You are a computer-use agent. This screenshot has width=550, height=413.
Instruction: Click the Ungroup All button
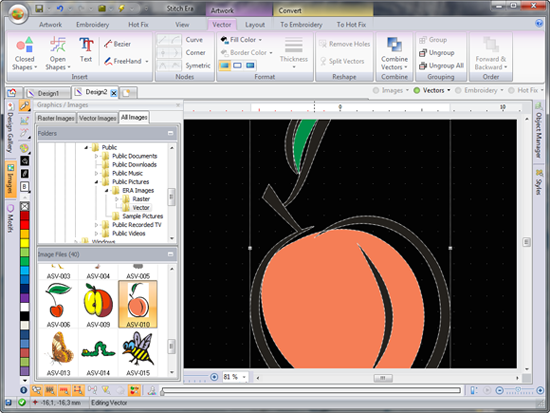pos(441,66)
